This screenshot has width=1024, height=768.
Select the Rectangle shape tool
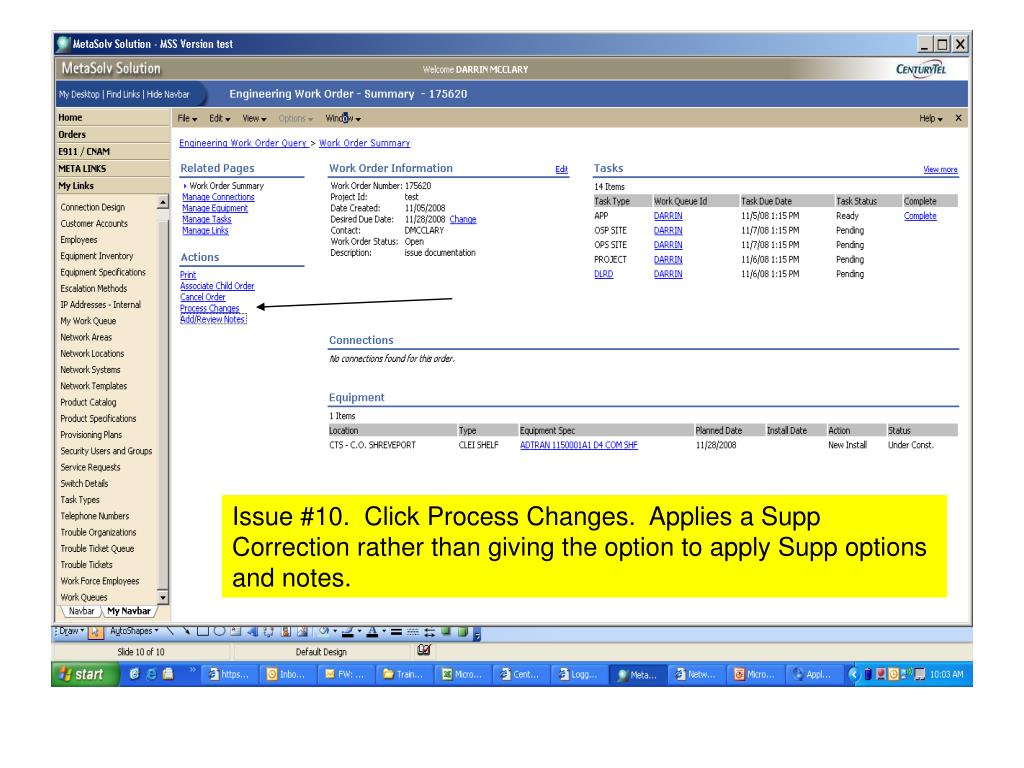point(202,632)
